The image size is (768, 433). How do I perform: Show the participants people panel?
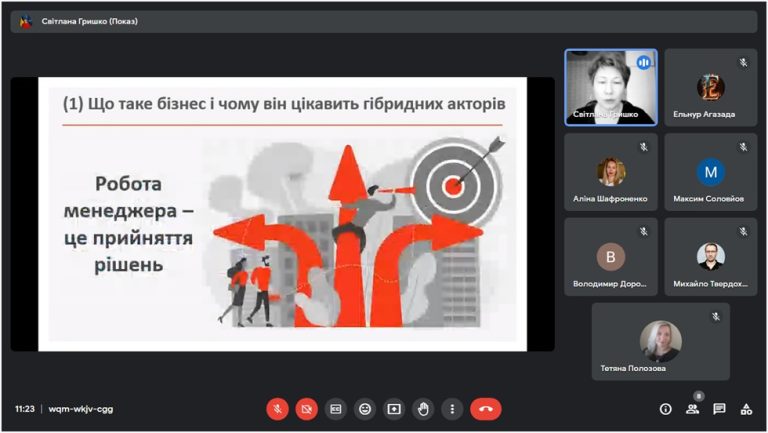coord(693,409)
